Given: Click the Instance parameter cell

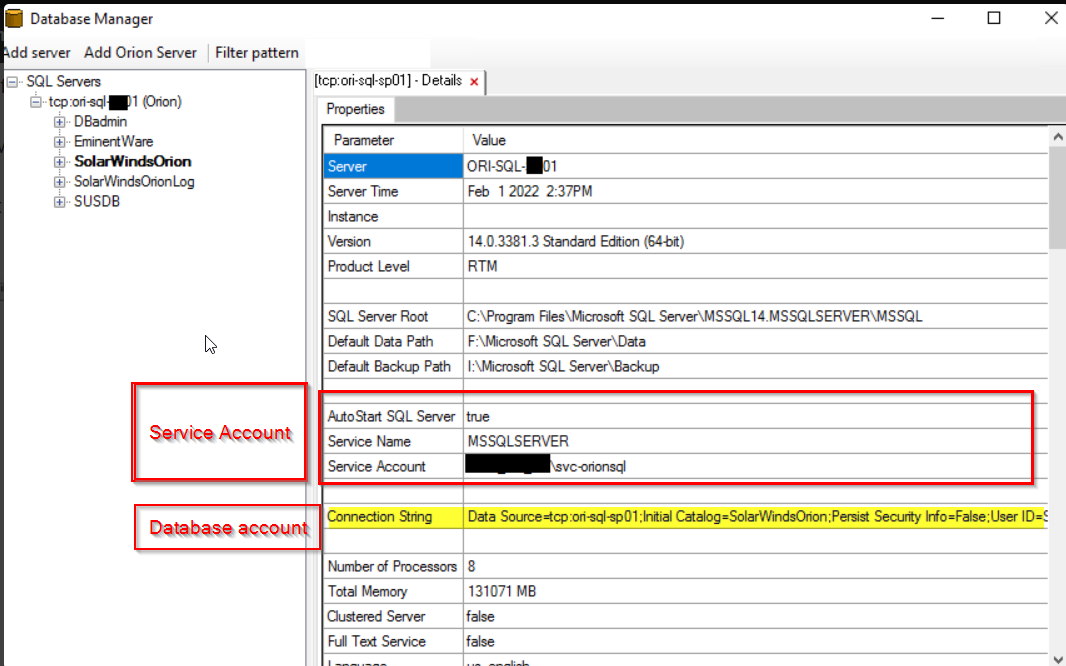Looking at the screenshot, I should point(394,217).
